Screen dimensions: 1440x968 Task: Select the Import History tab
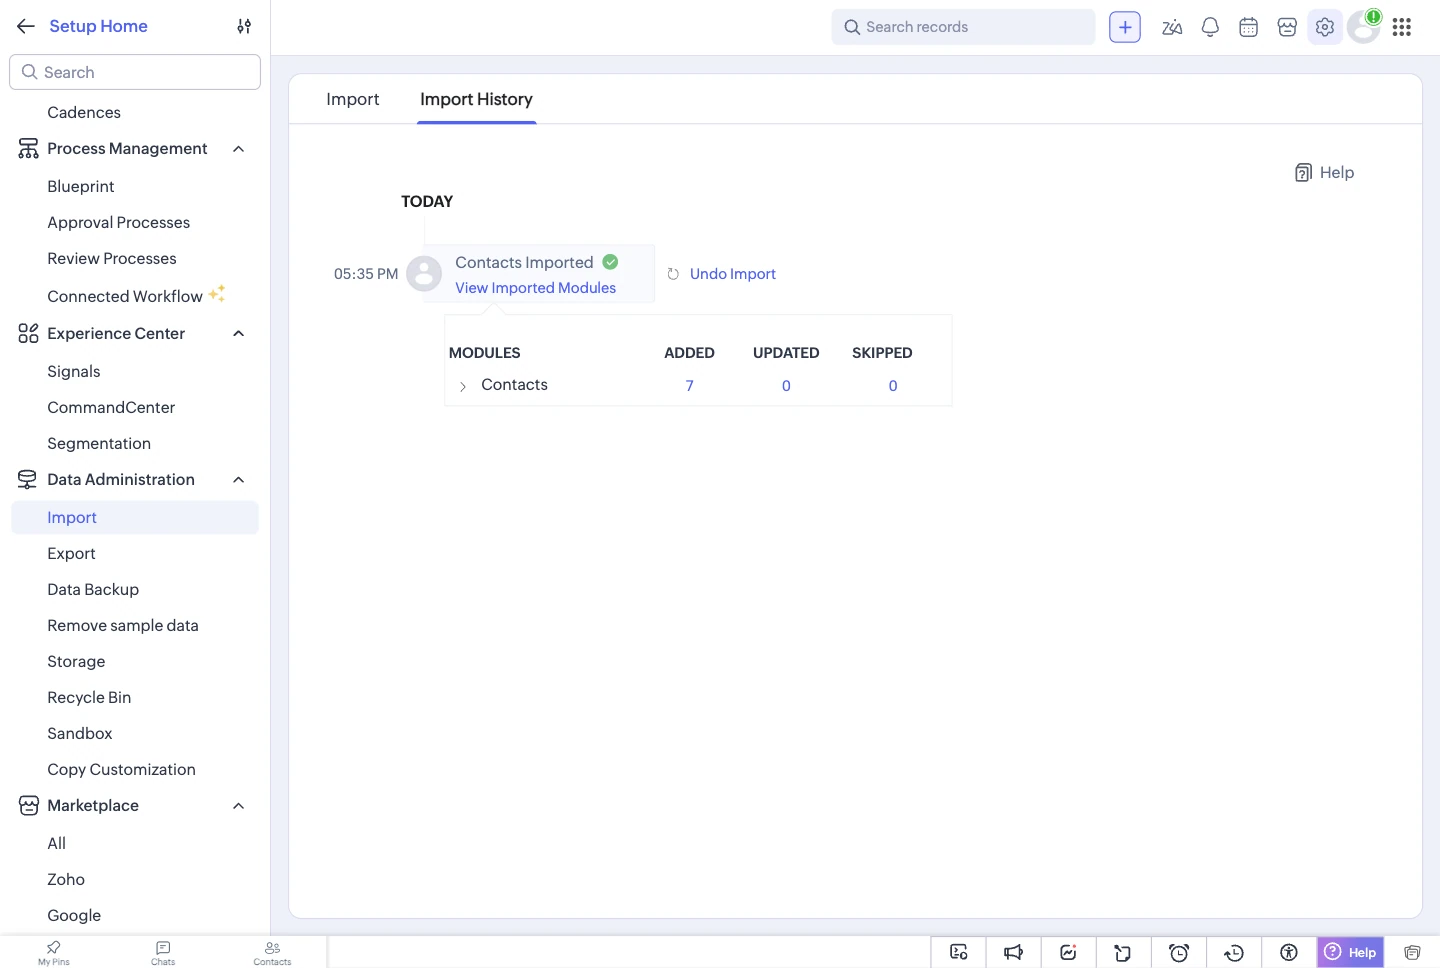point(476,99)
